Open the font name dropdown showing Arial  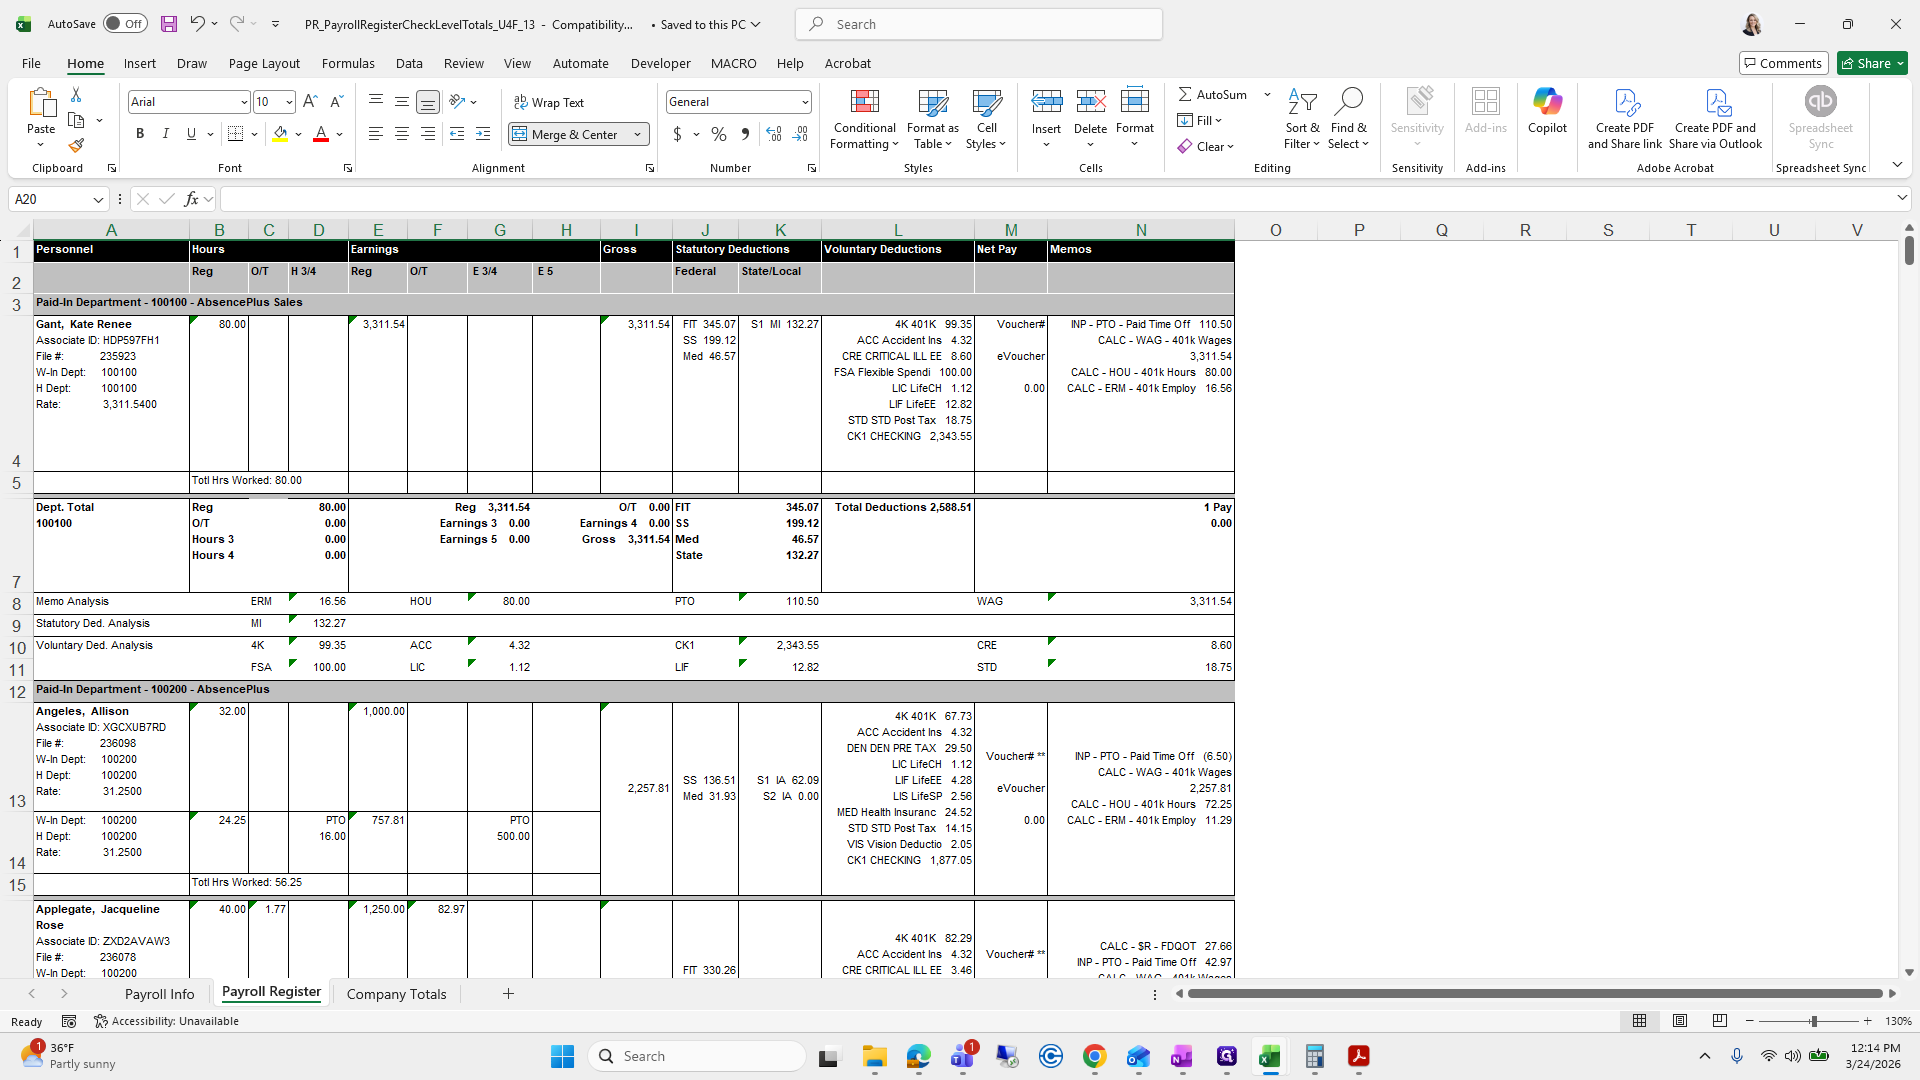pos(243,102)
